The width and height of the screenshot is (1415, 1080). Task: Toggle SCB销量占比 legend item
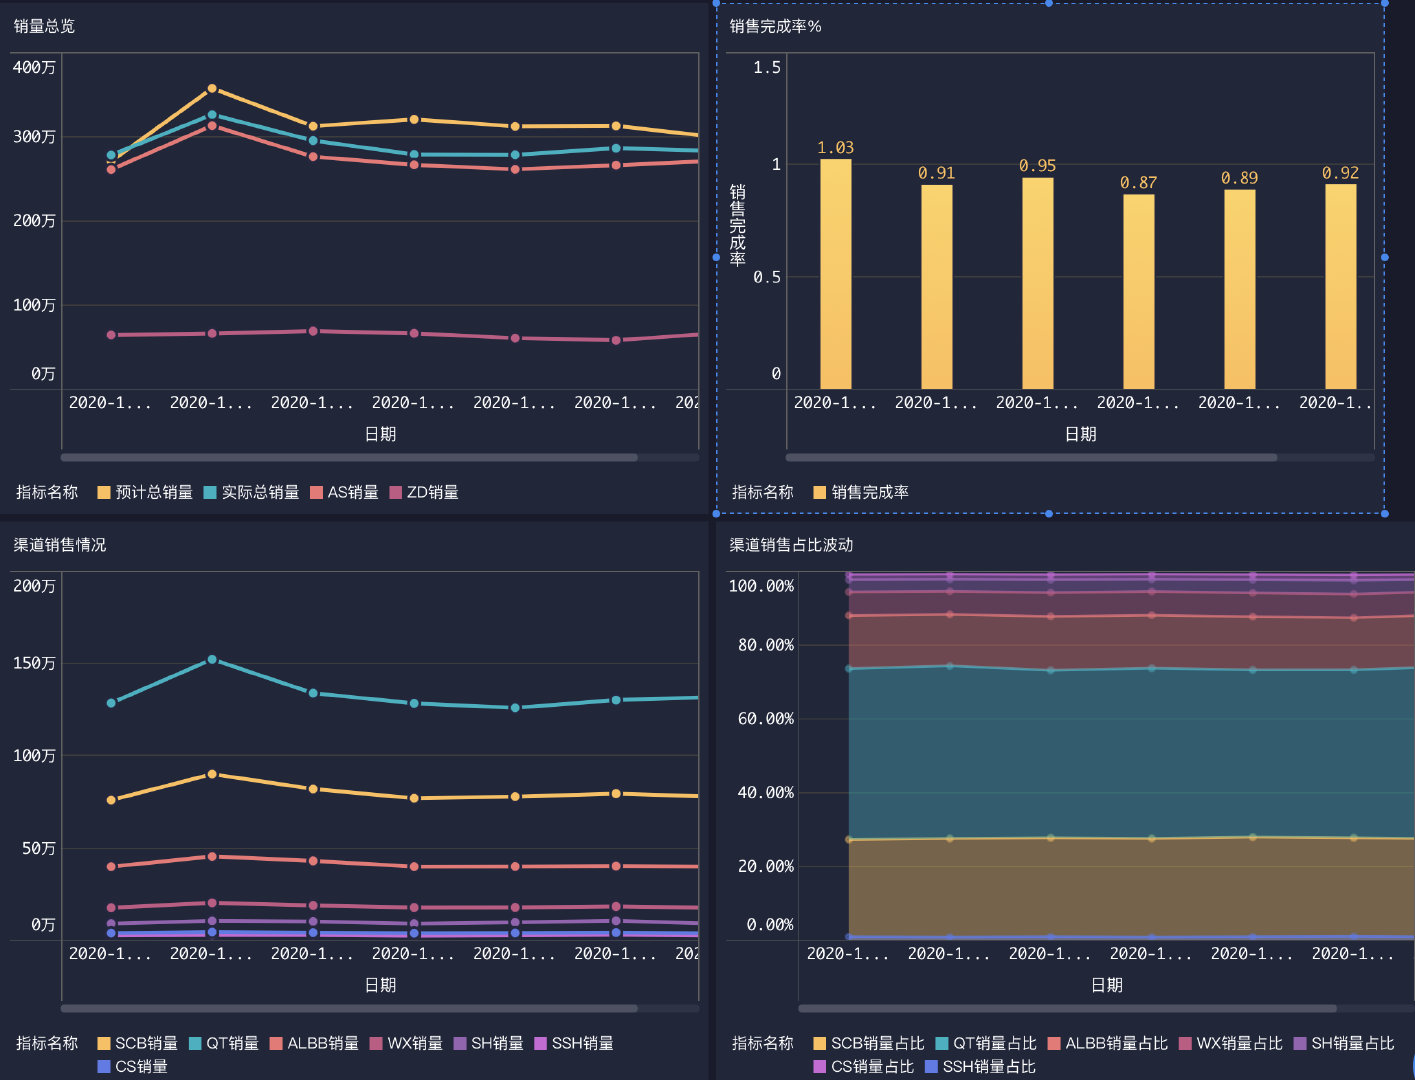(x=869, y=1043)
